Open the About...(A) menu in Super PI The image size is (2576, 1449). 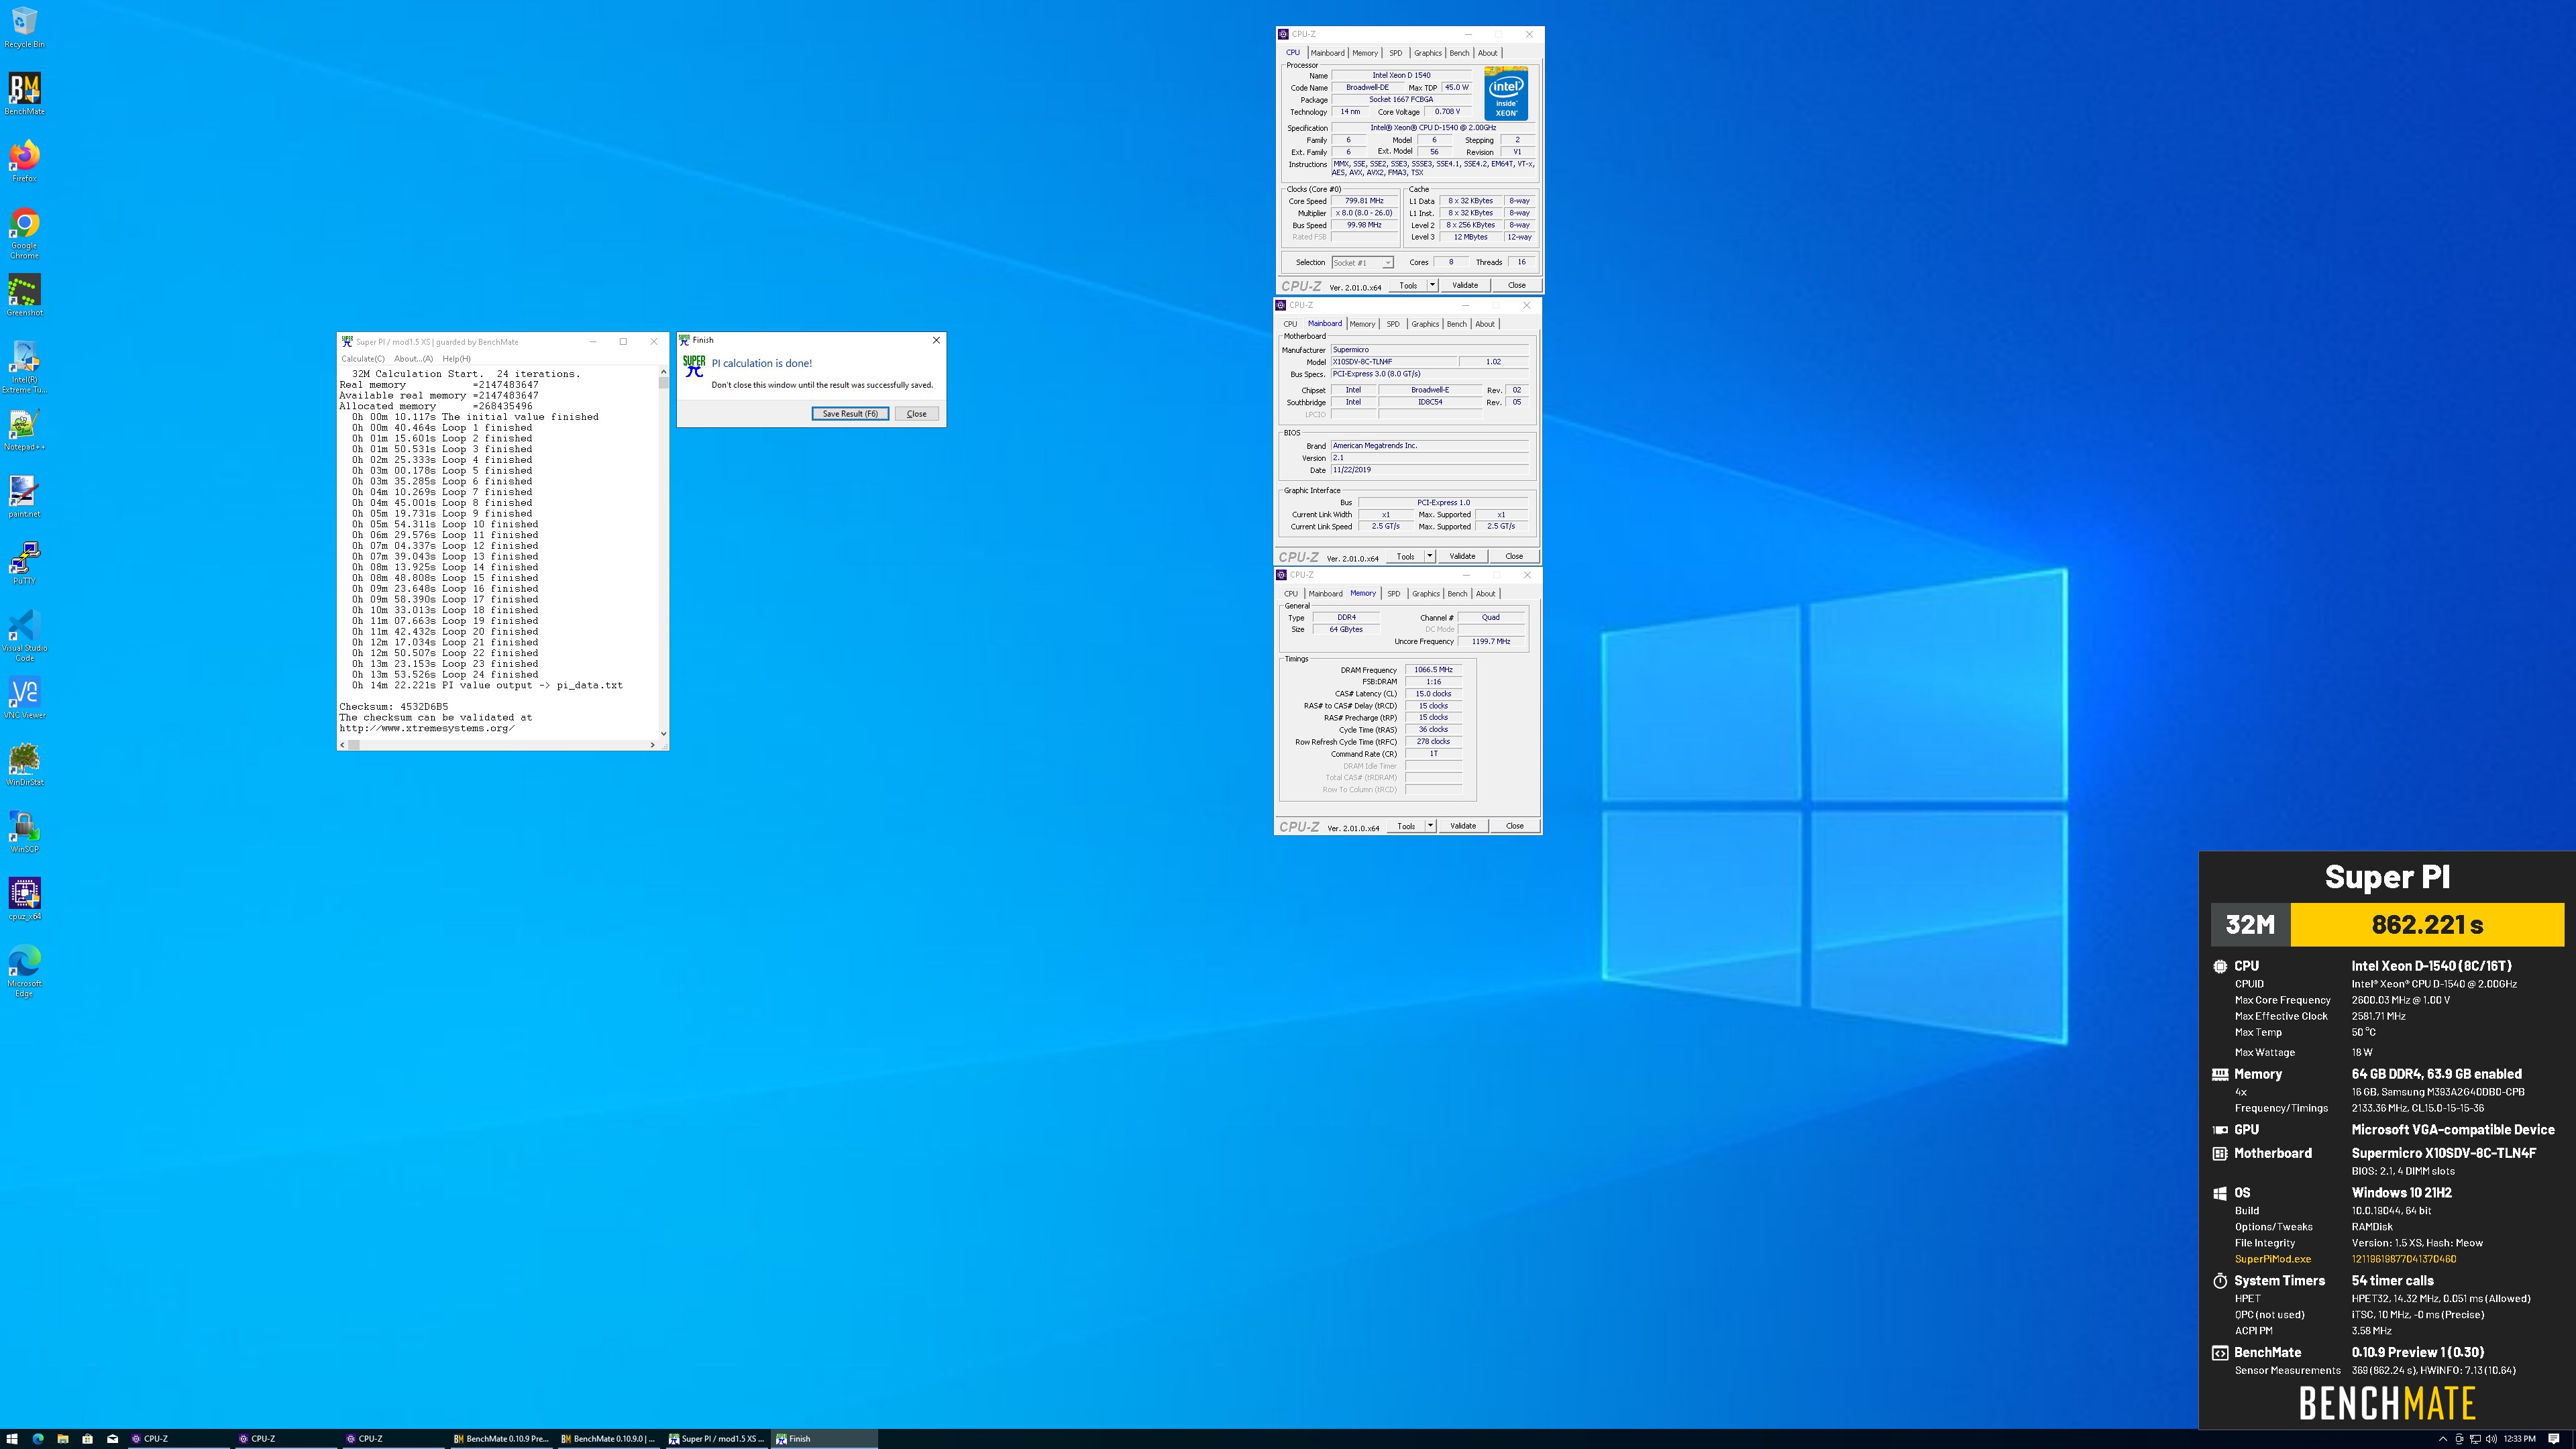pos(413,358)
